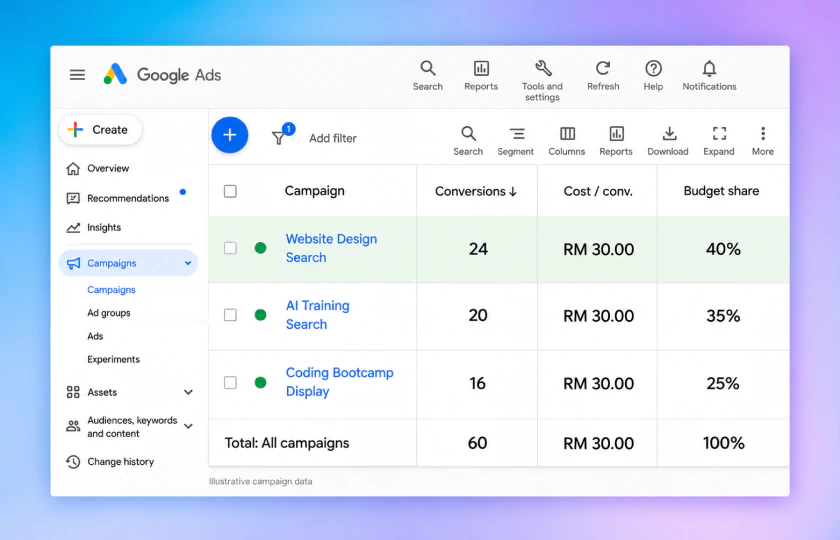Refresh the Google Ads data

point(603,69)
